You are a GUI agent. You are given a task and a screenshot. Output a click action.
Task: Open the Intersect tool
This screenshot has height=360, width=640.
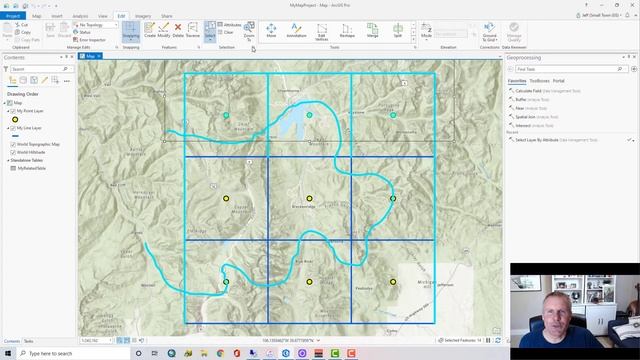click(x=531, y=126)
